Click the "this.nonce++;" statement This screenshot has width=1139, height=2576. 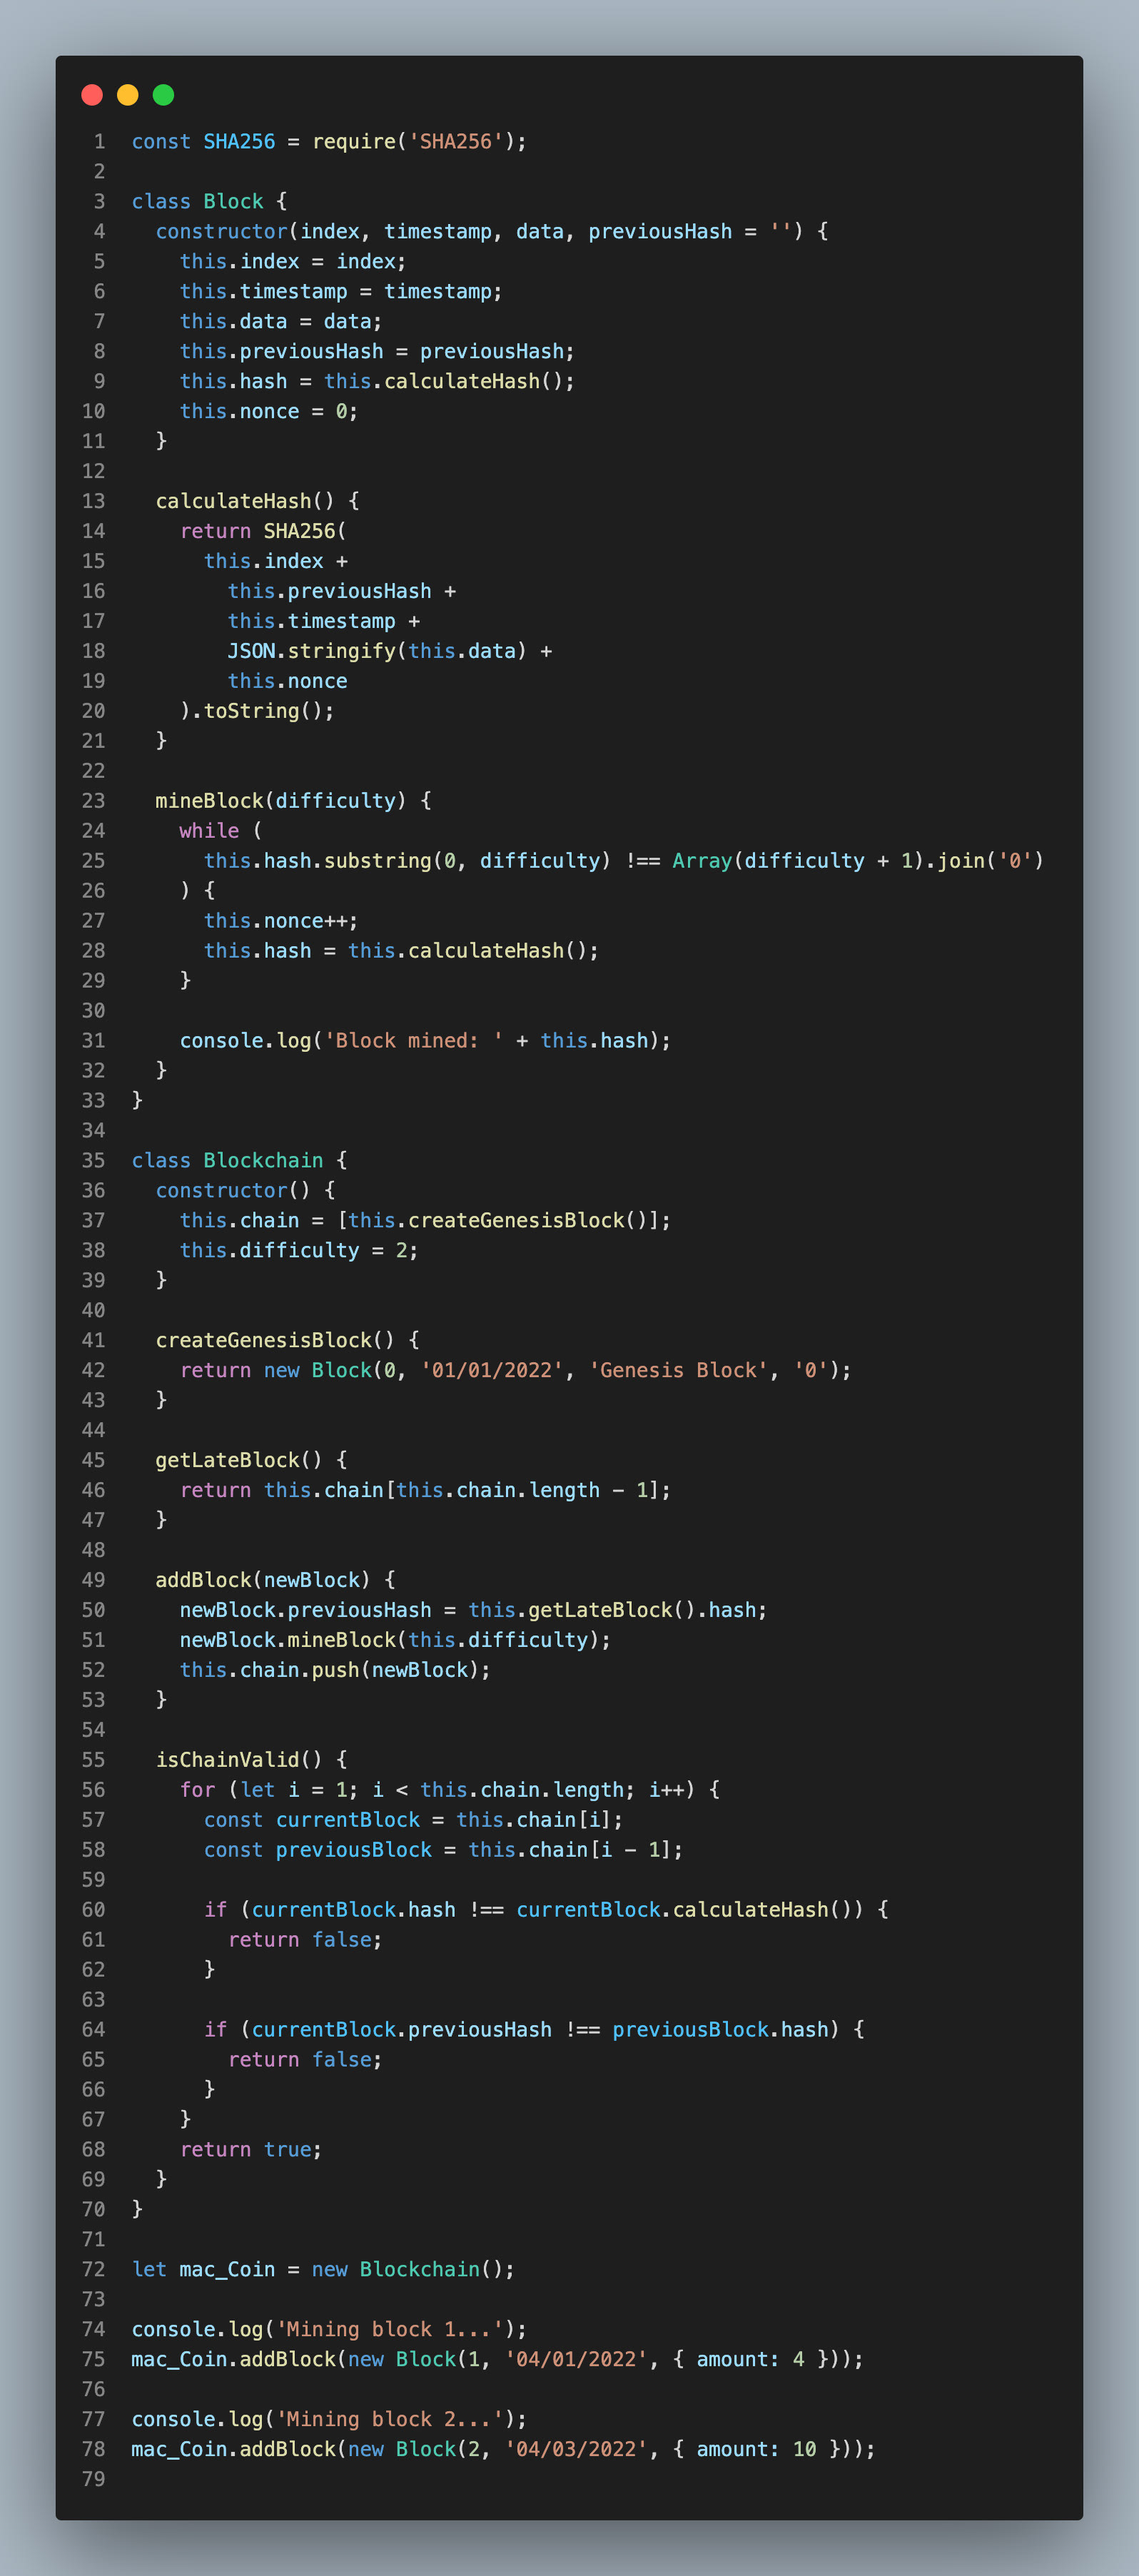[281, 921]
